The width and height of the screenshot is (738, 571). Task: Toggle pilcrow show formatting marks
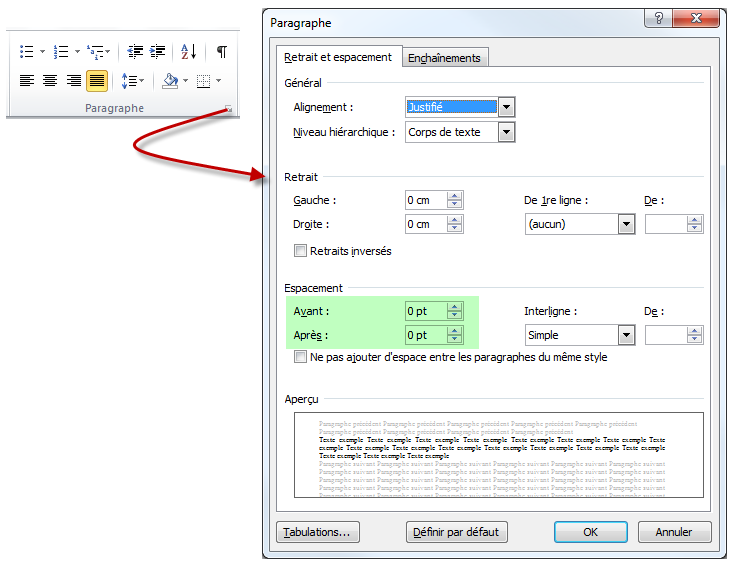click(221, 51)
